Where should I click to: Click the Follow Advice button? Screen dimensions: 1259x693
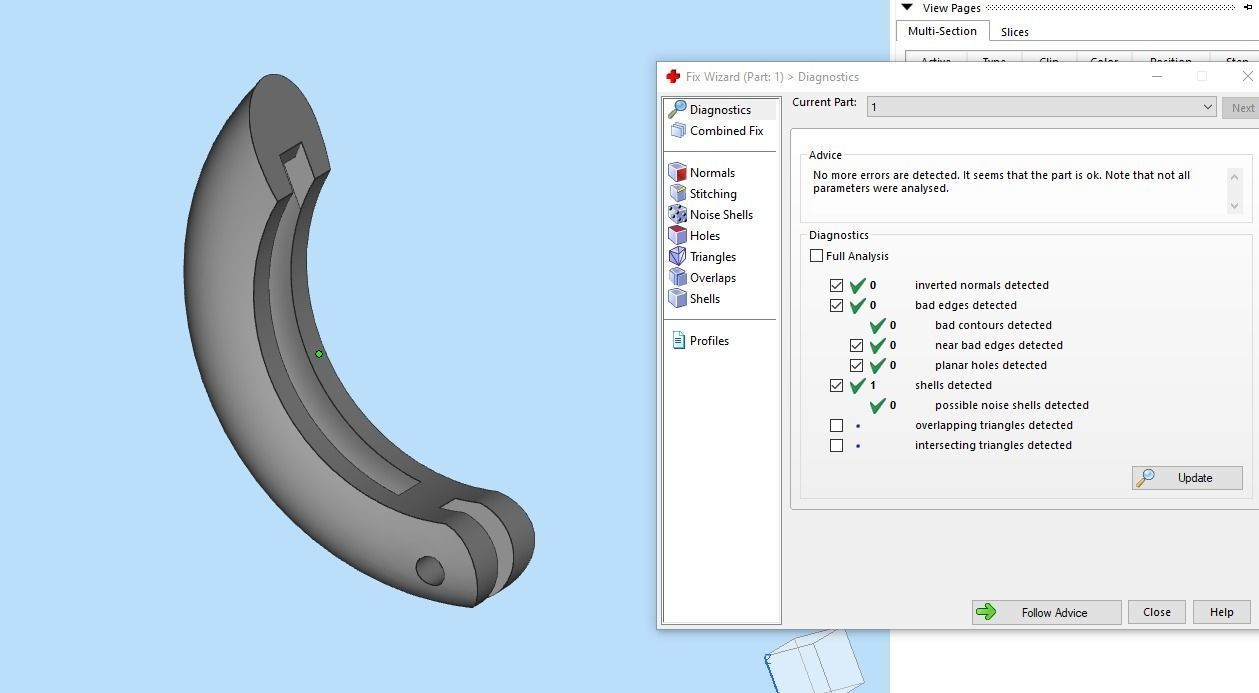coord(1046,612)
